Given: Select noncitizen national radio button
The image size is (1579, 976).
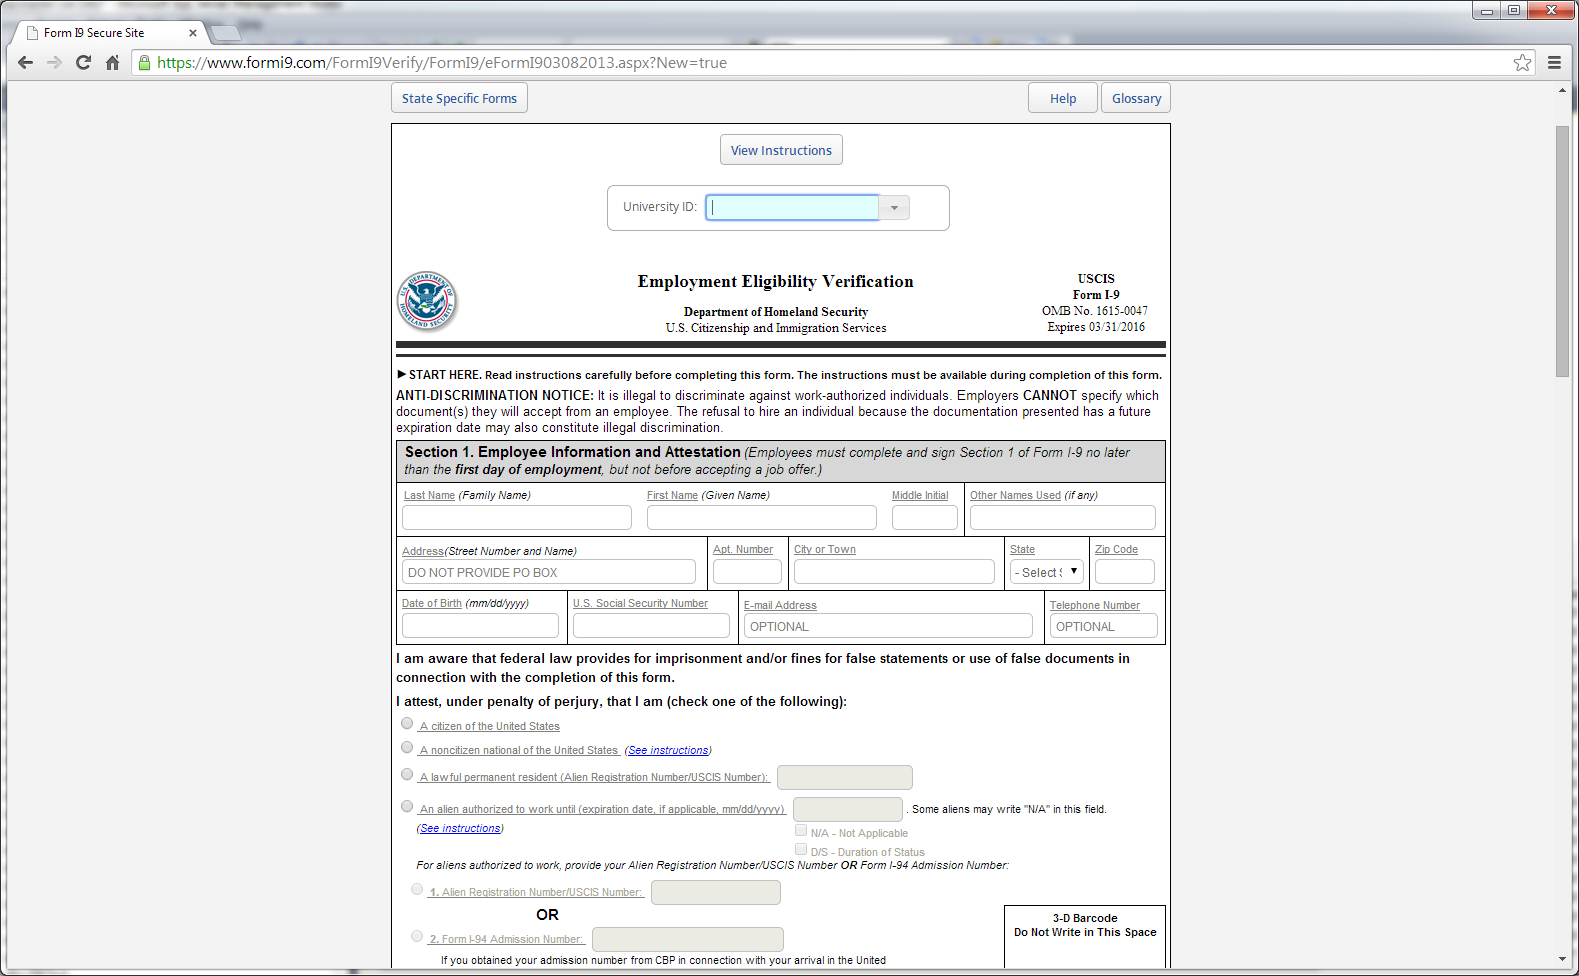Looking at the screenshot, I should [x=407, y=747].
